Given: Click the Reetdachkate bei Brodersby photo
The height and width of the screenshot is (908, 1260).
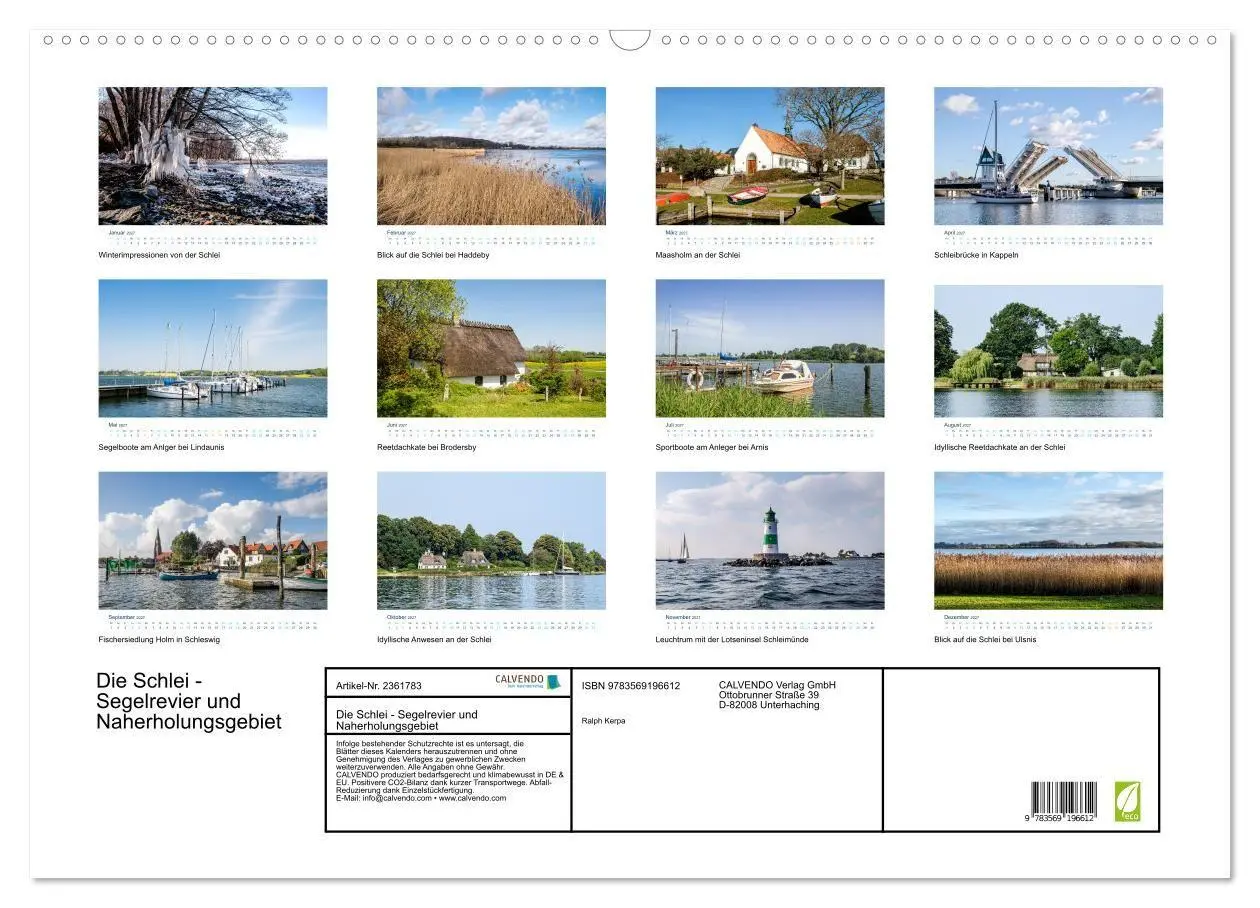Looking at the screenshot, I should 491,348.
